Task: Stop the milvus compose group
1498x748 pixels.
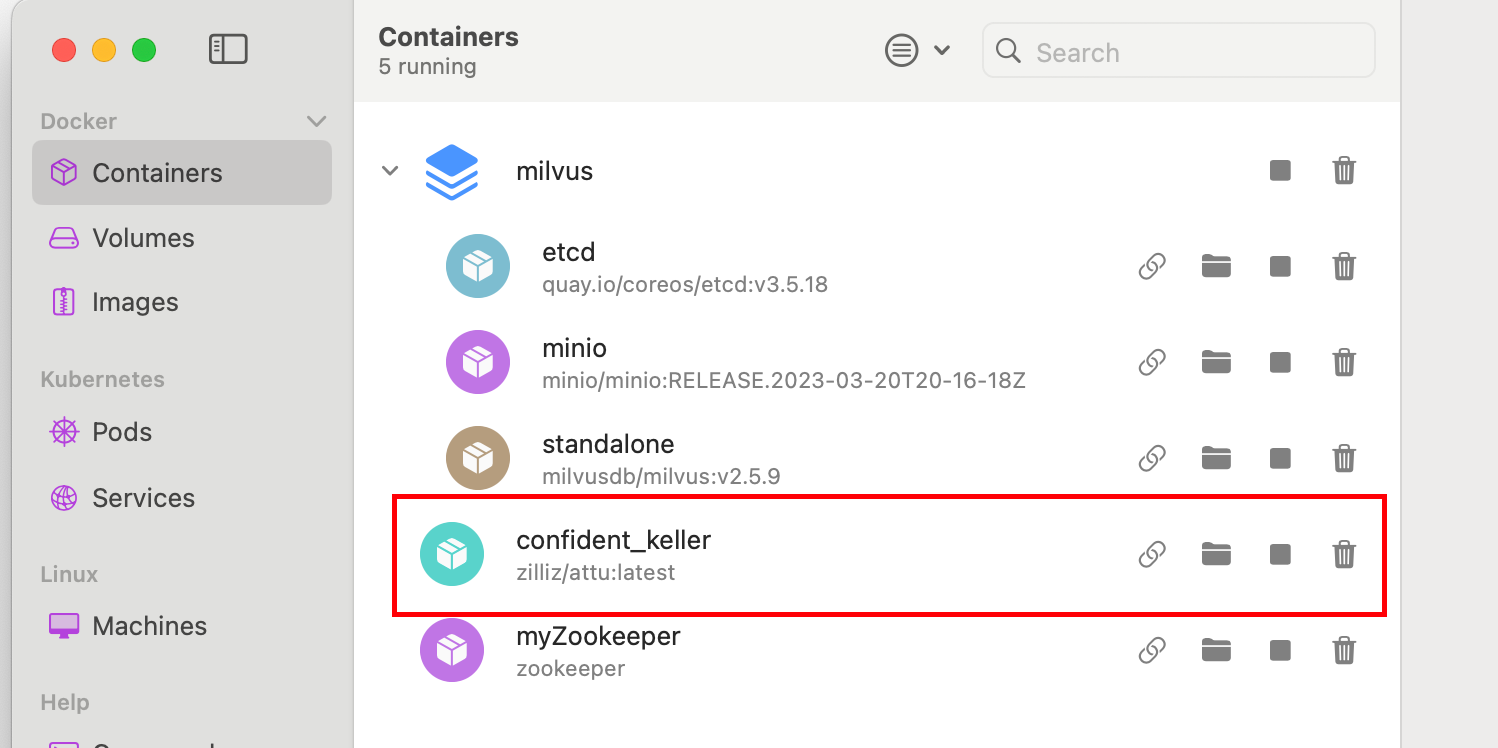Action: click(1280, 171)
